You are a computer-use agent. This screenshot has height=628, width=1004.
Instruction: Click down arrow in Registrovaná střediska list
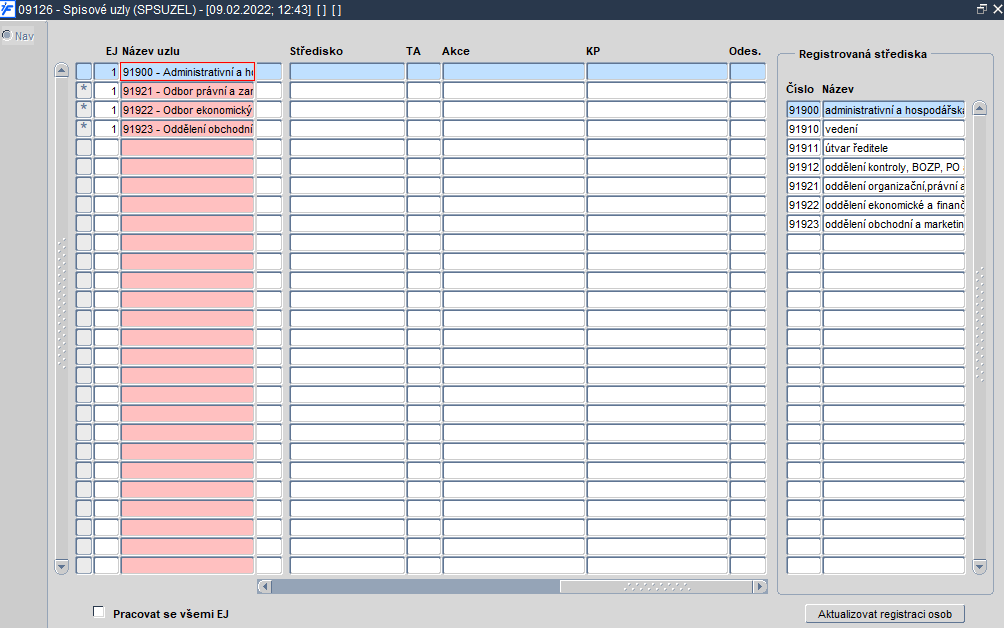tap(979, 566)
